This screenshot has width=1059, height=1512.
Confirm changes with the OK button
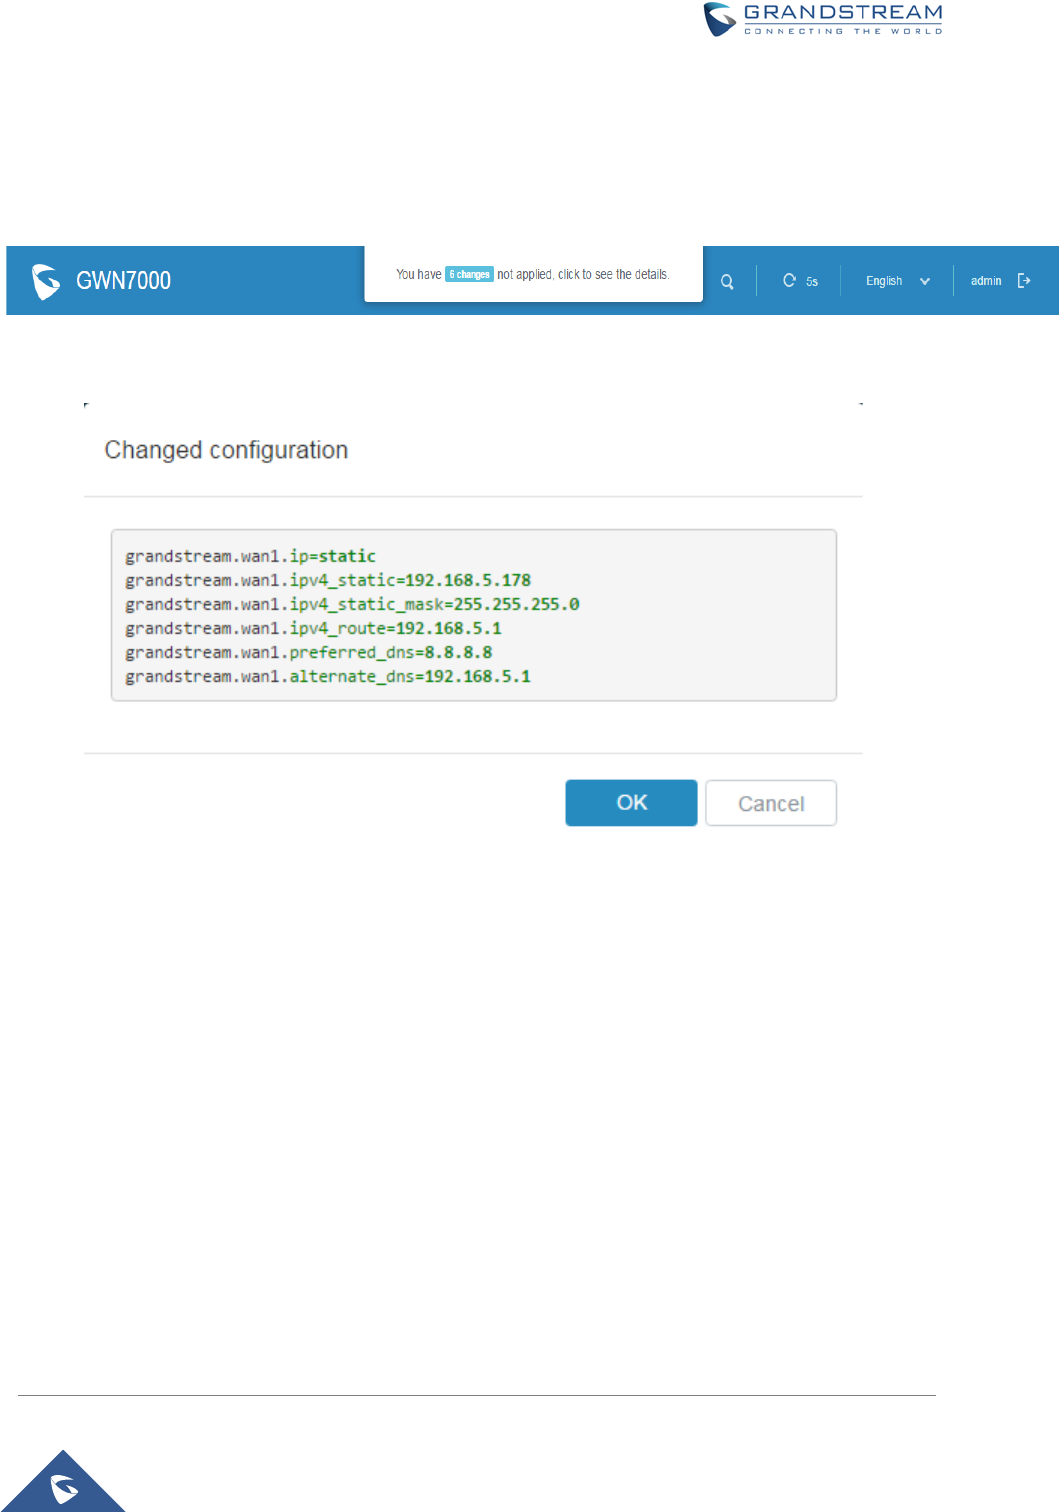631,803
